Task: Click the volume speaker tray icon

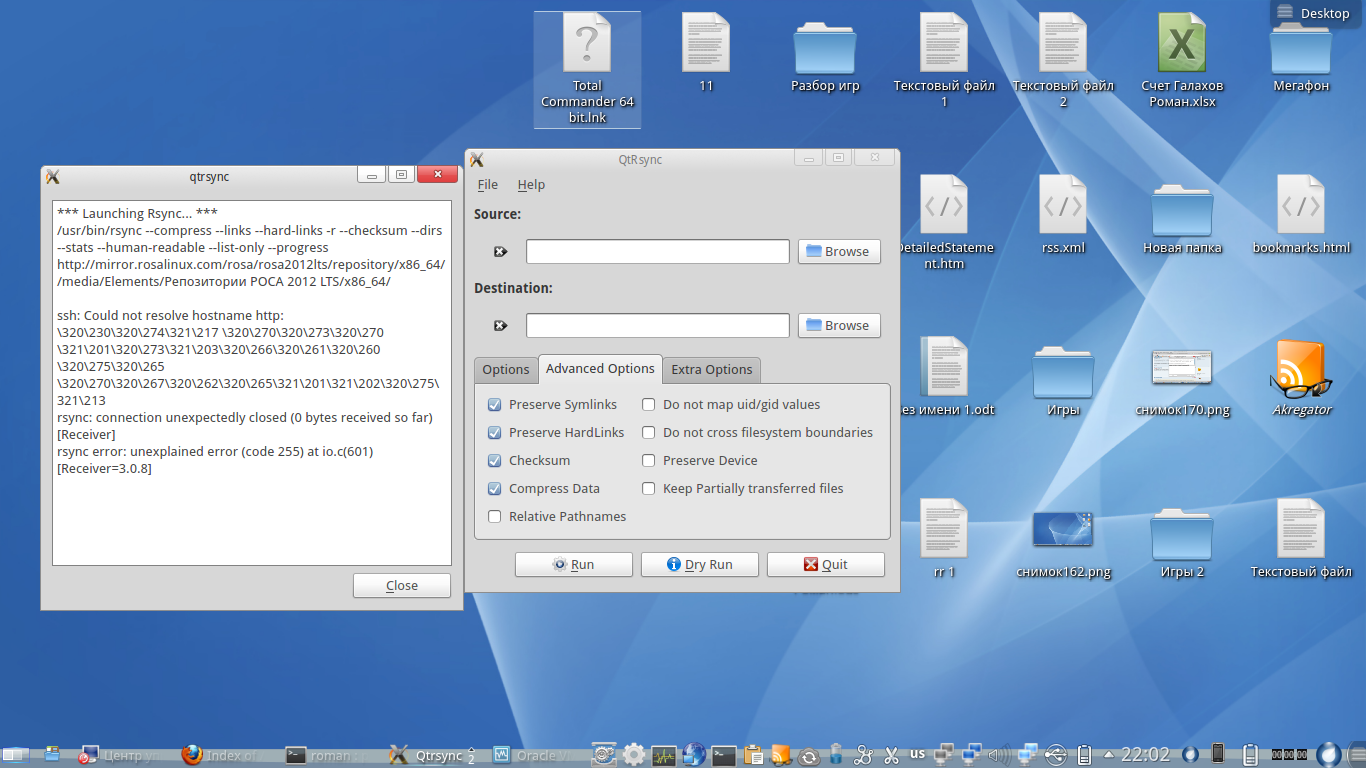Action: [998, 755]
